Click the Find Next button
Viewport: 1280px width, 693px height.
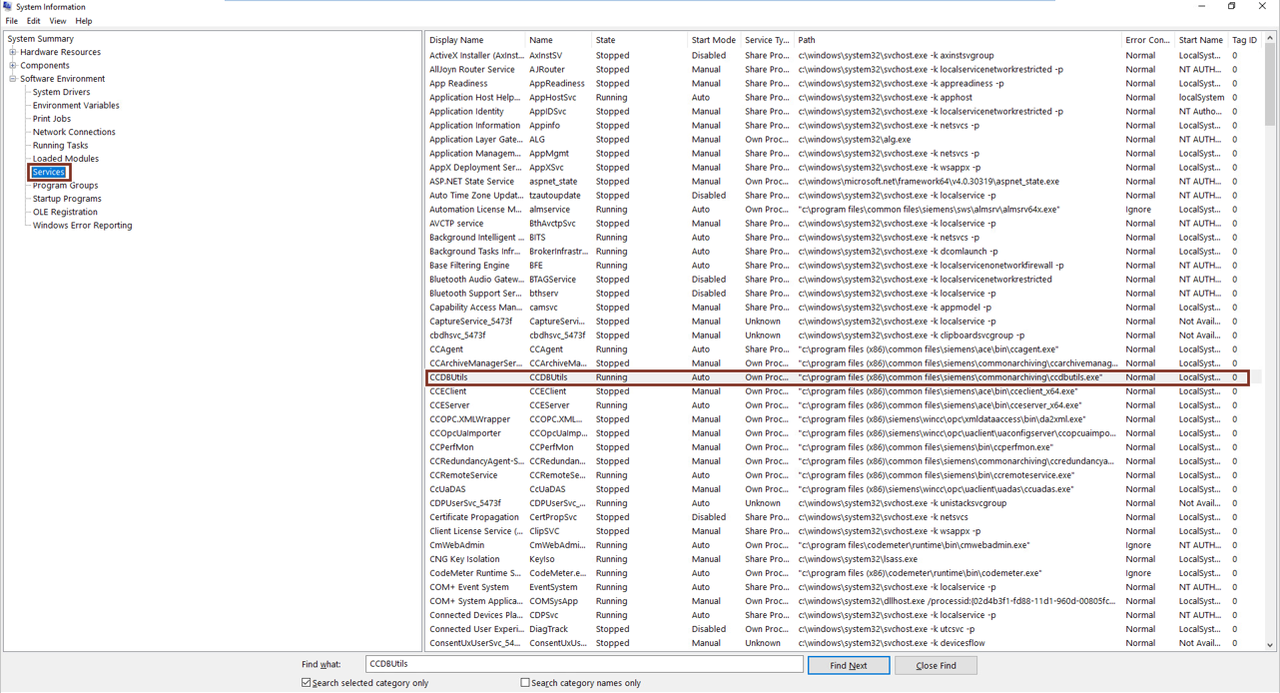pyautogui.click(x=849, y=665)
